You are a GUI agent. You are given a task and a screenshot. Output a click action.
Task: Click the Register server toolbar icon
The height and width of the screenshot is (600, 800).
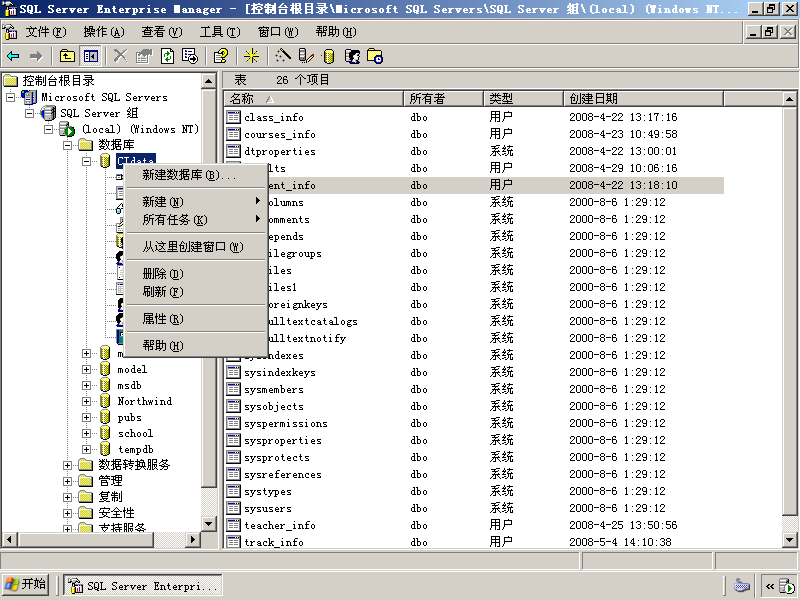point(306,56)
